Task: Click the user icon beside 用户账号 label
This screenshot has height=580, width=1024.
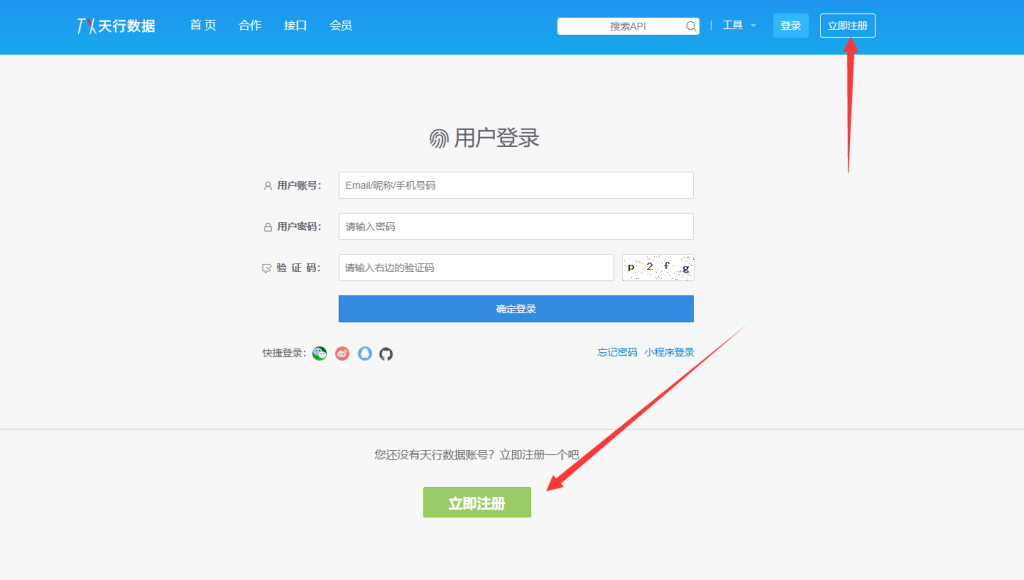Action: pyautogui.click(x=267, y=185)
